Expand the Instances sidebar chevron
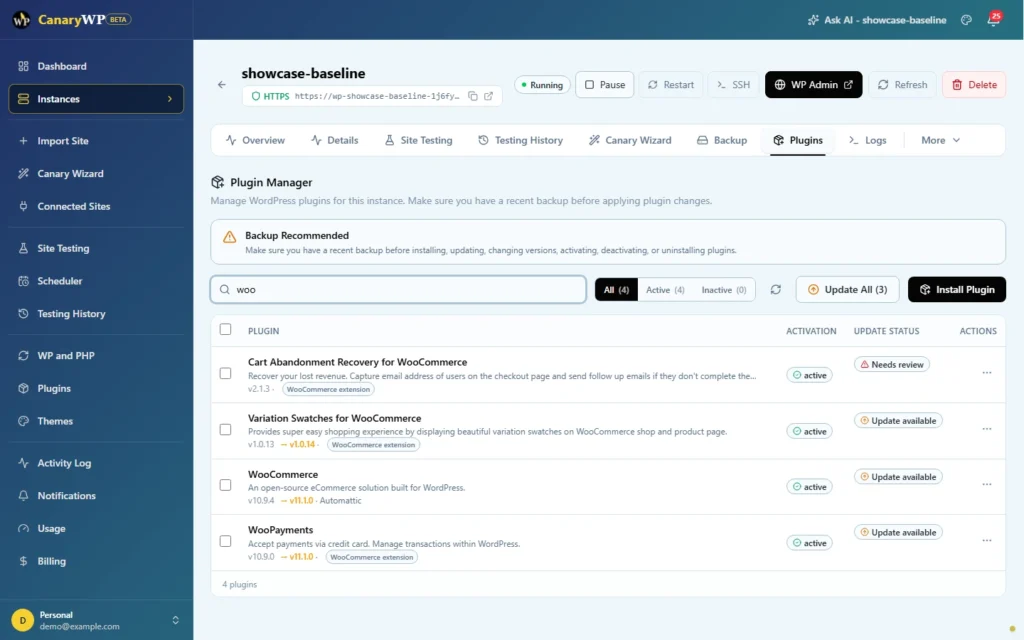 [x=170, y=99]
